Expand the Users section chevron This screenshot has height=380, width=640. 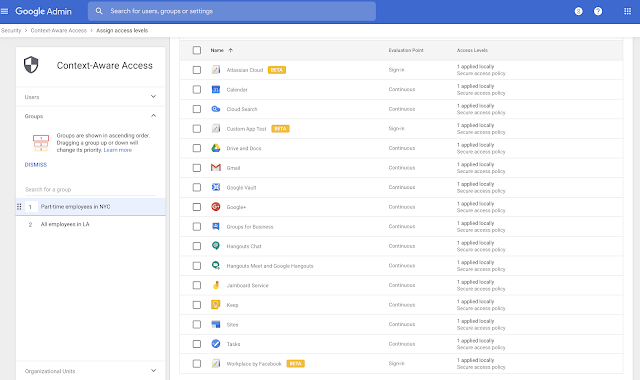point(153,97)
